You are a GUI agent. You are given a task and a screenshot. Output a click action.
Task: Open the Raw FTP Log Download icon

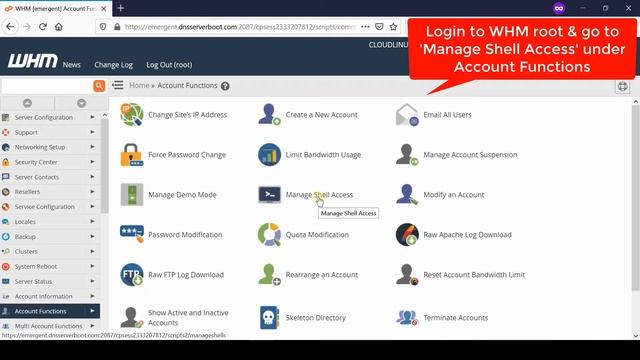click(131, 275)
